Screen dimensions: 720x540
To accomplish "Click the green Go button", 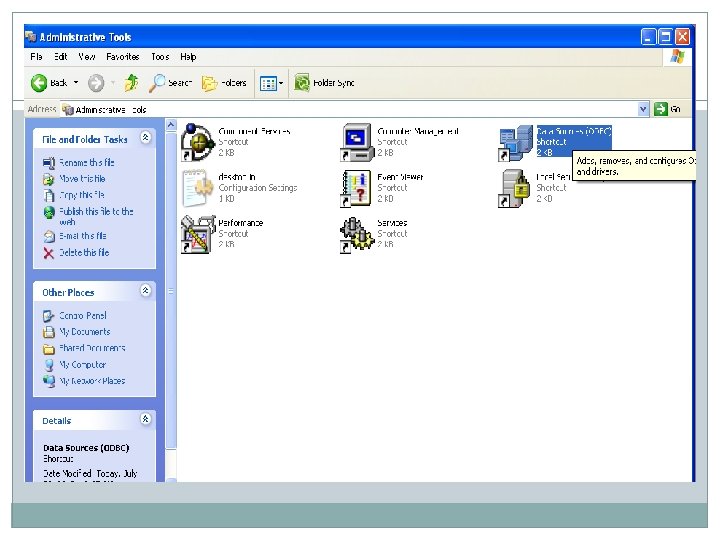I will 668,109.
